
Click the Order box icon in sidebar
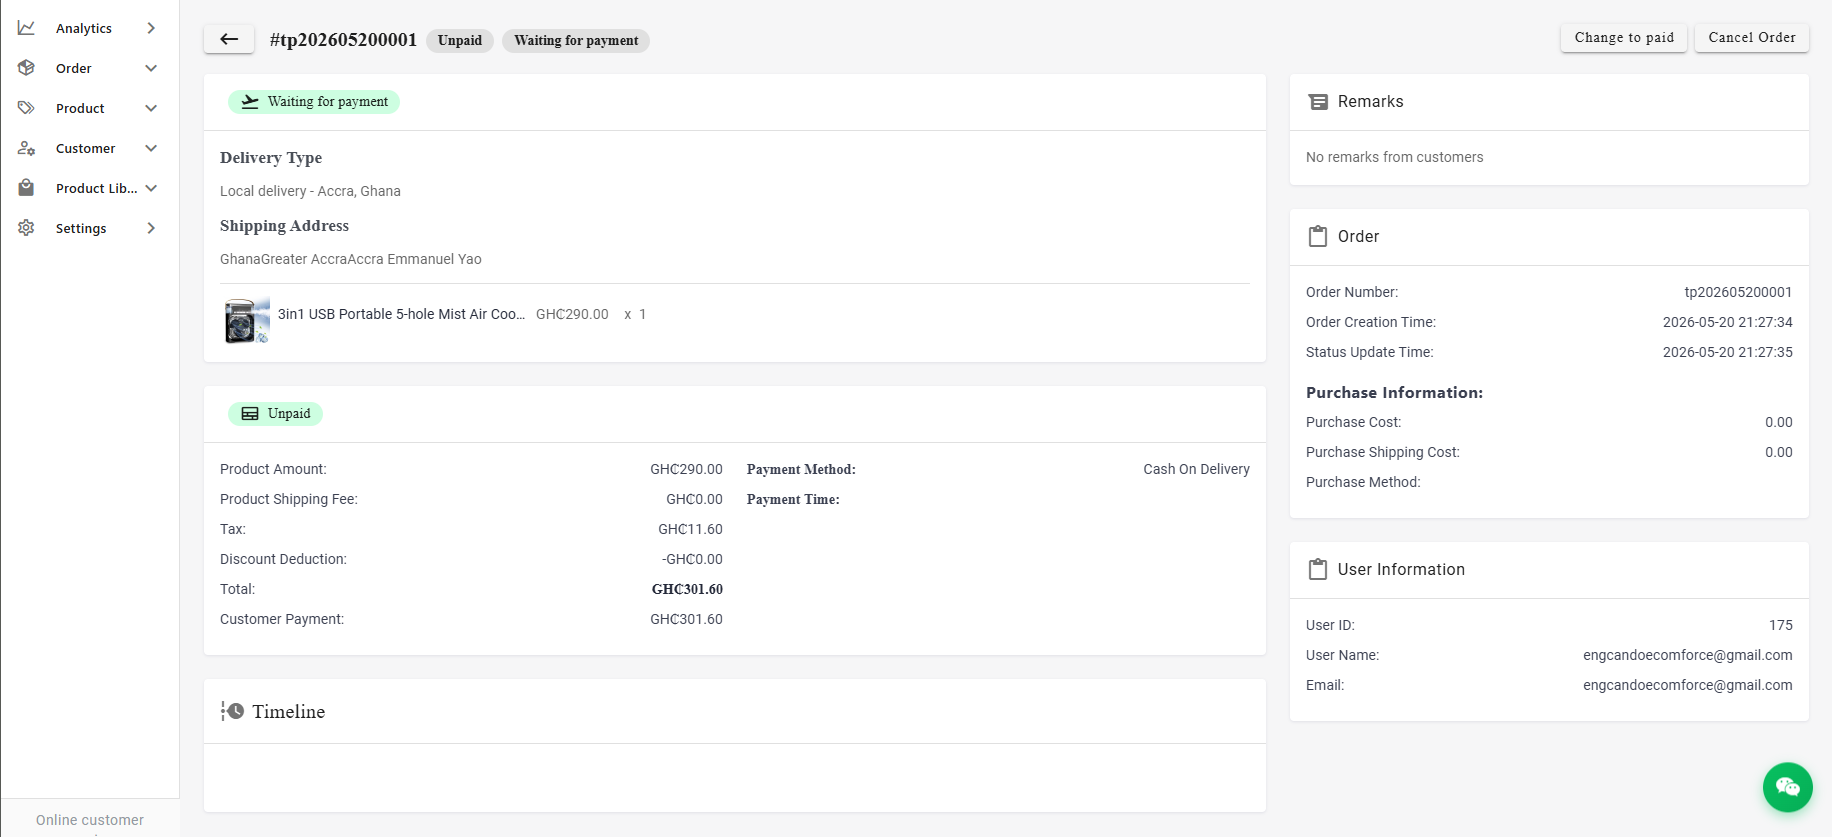click(26, 68)
